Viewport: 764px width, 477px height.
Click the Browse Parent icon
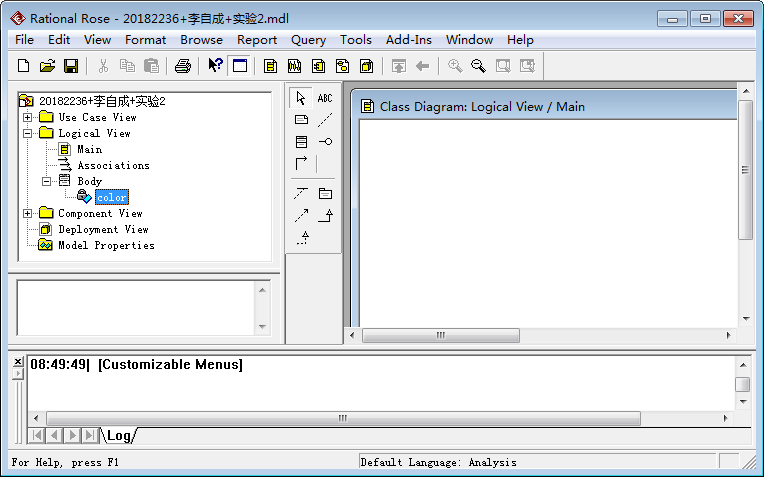click(399, 66)
